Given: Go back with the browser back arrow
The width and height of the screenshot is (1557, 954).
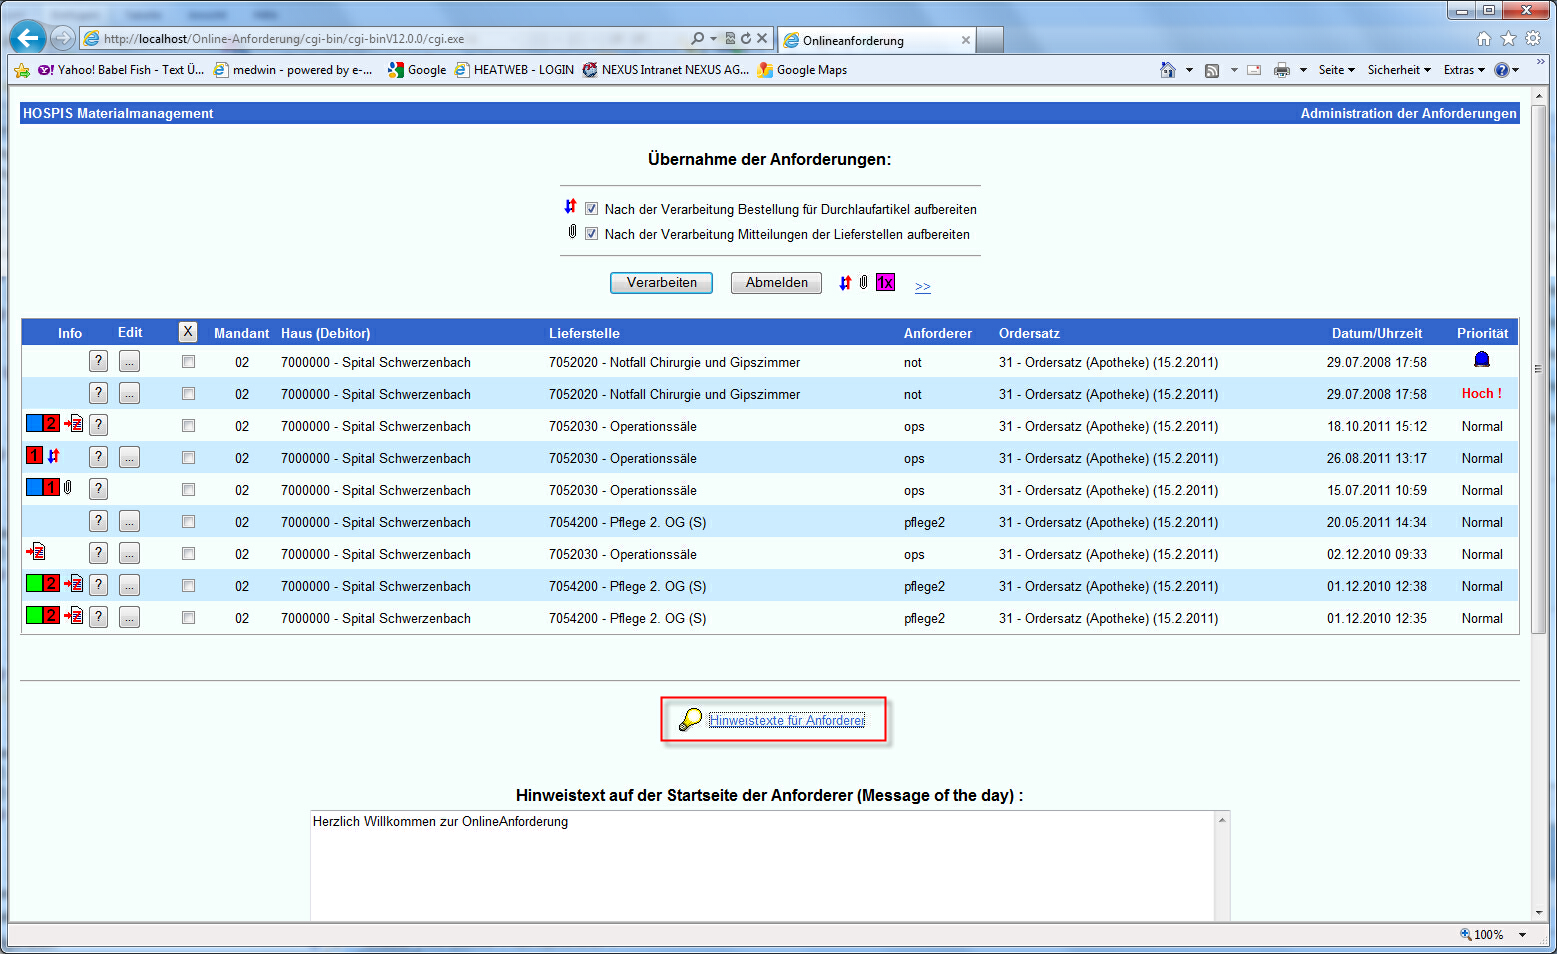Looking at the screenshot, I should point(28,38).
